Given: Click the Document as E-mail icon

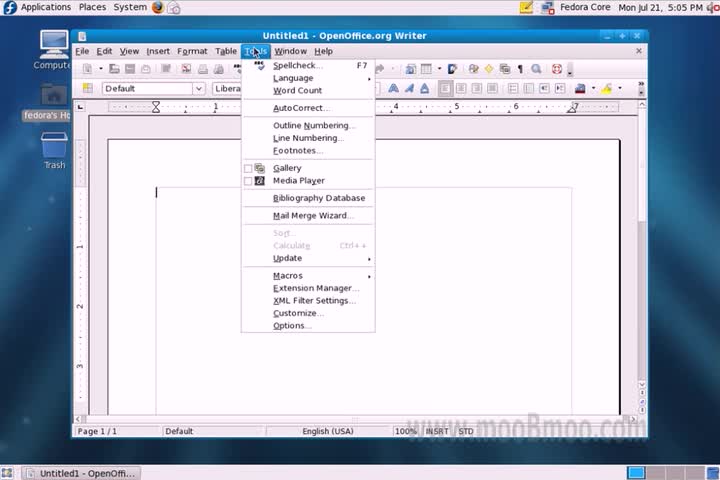Looking at the screenshot, I should coord(146,69).
